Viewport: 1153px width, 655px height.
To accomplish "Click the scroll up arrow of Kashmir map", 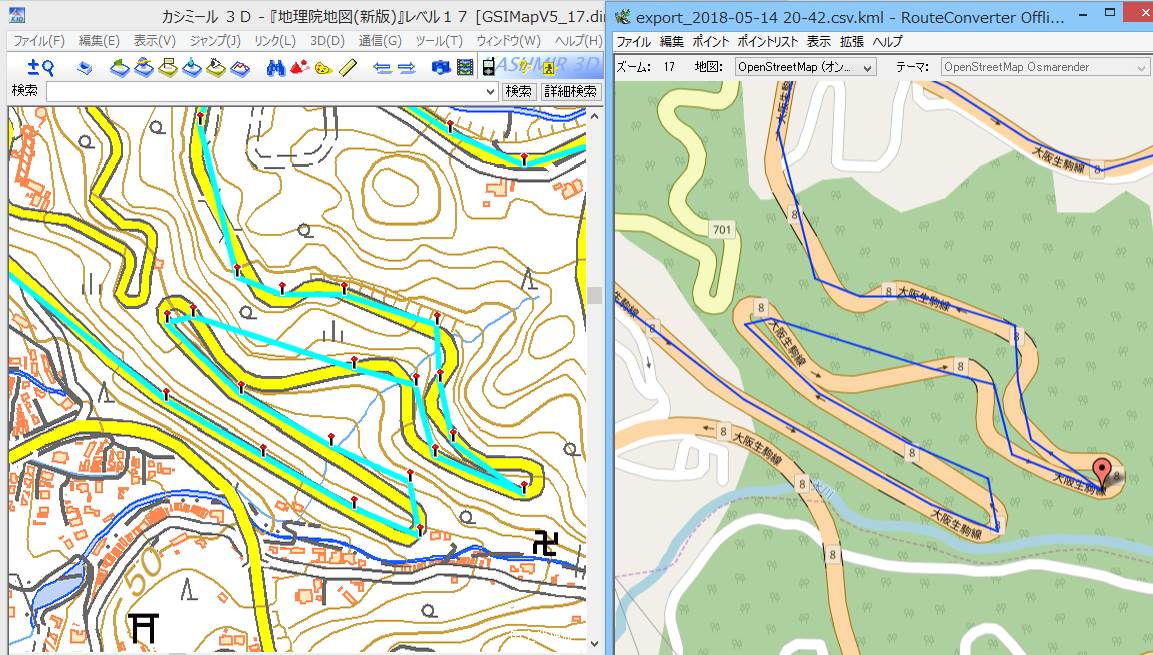I will [594, 115].
